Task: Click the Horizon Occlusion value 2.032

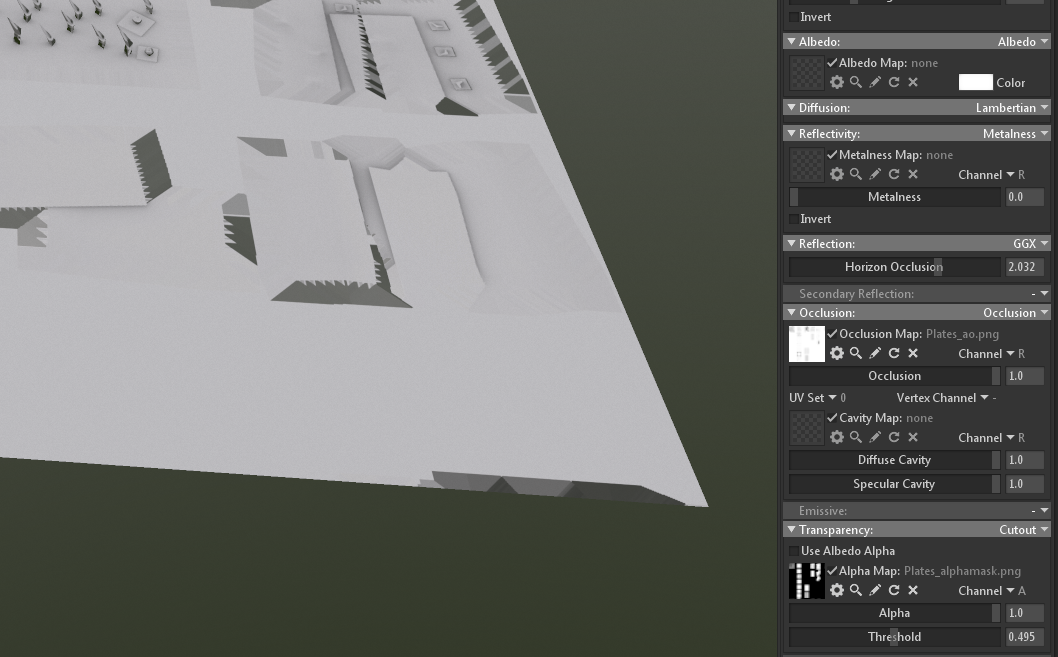Action: tap(1024, 267)
